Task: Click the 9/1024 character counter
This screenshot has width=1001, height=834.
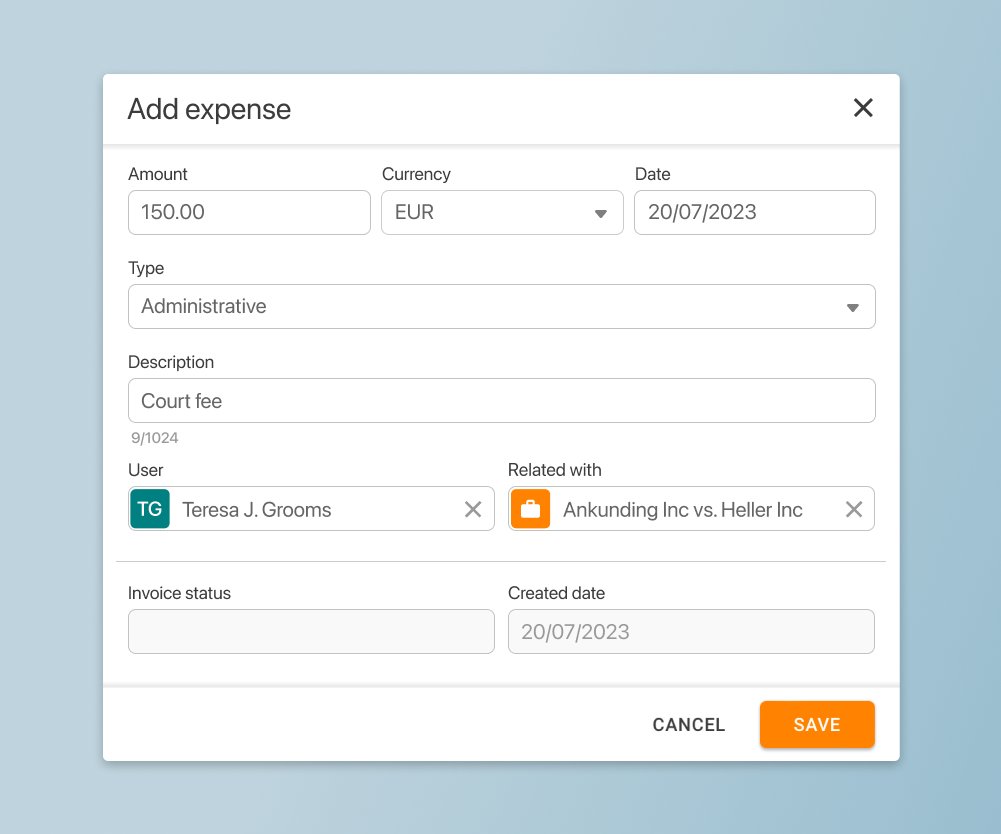Action: click(154, 438)
